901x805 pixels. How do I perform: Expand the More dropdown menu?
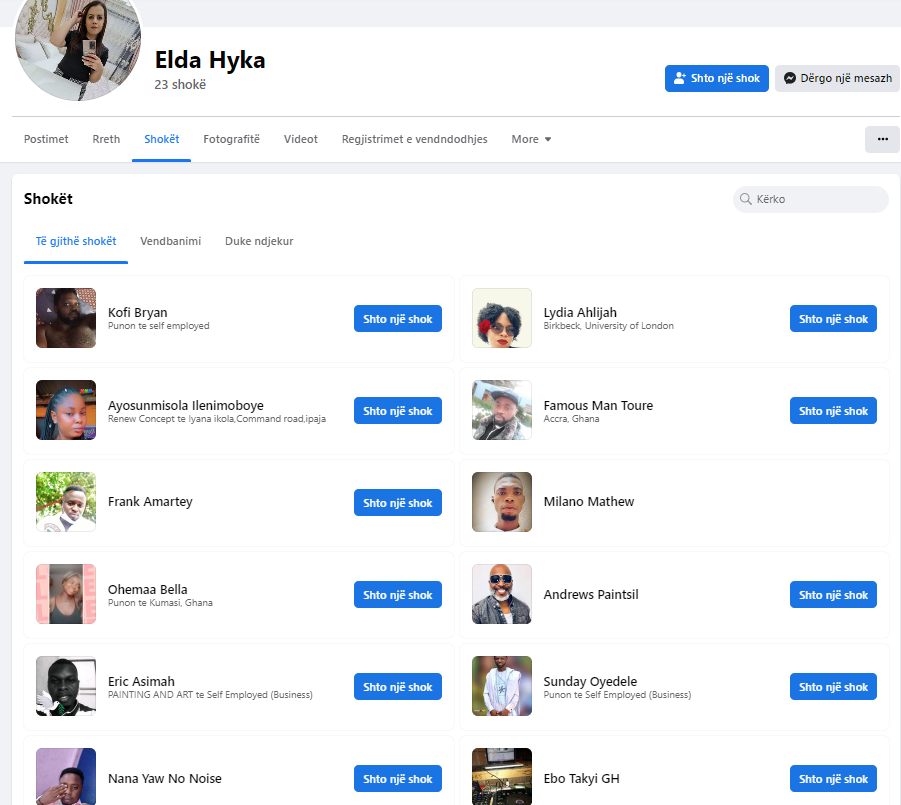point(531,139)
